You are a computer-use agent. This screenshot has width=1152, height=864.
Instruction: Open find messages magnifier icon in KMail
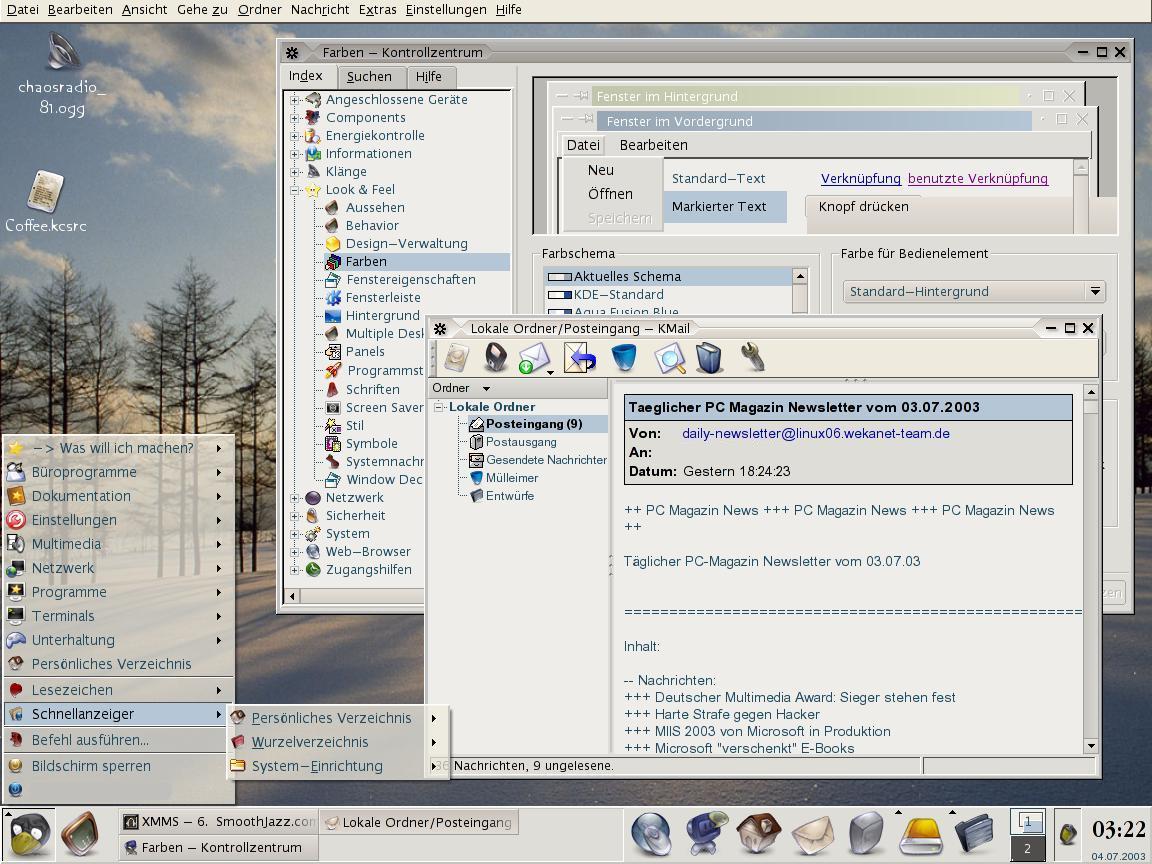(x=669, y=359)
